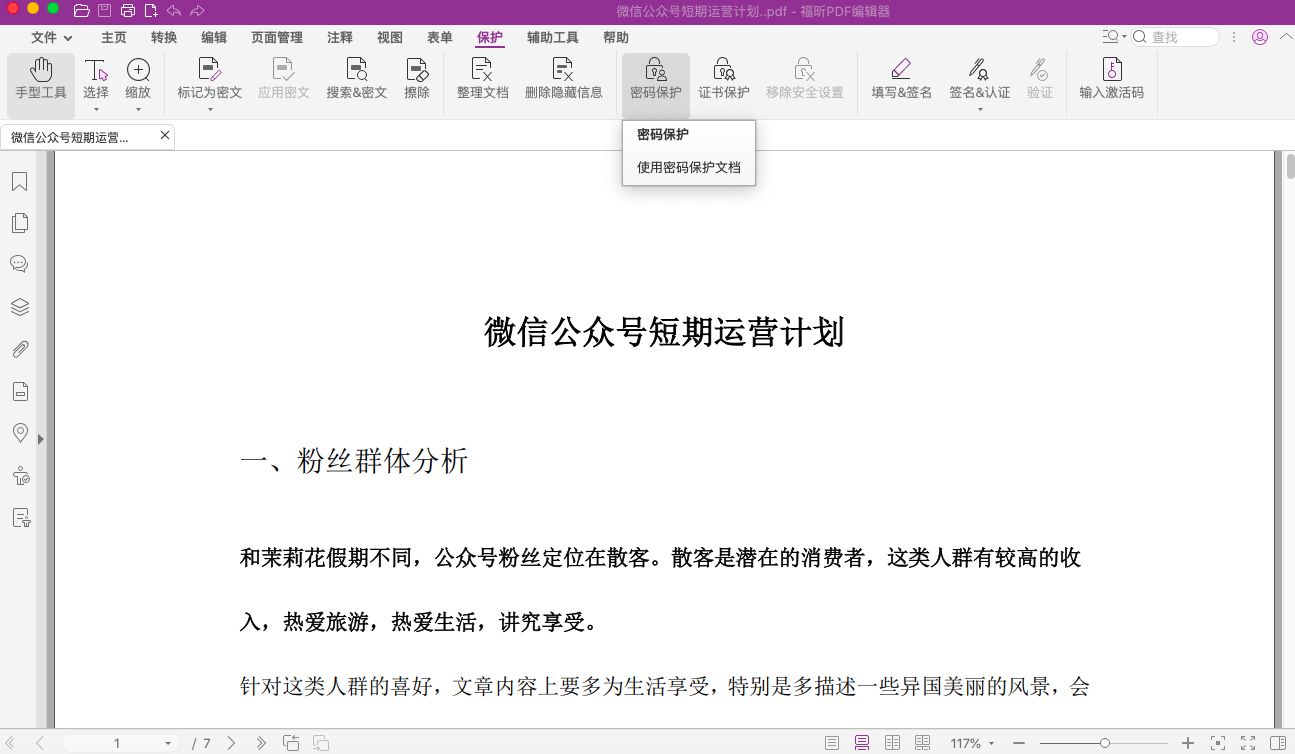Click 填写&签名 in the ribbon
The image size is (1295, 754).
point(899,80)
